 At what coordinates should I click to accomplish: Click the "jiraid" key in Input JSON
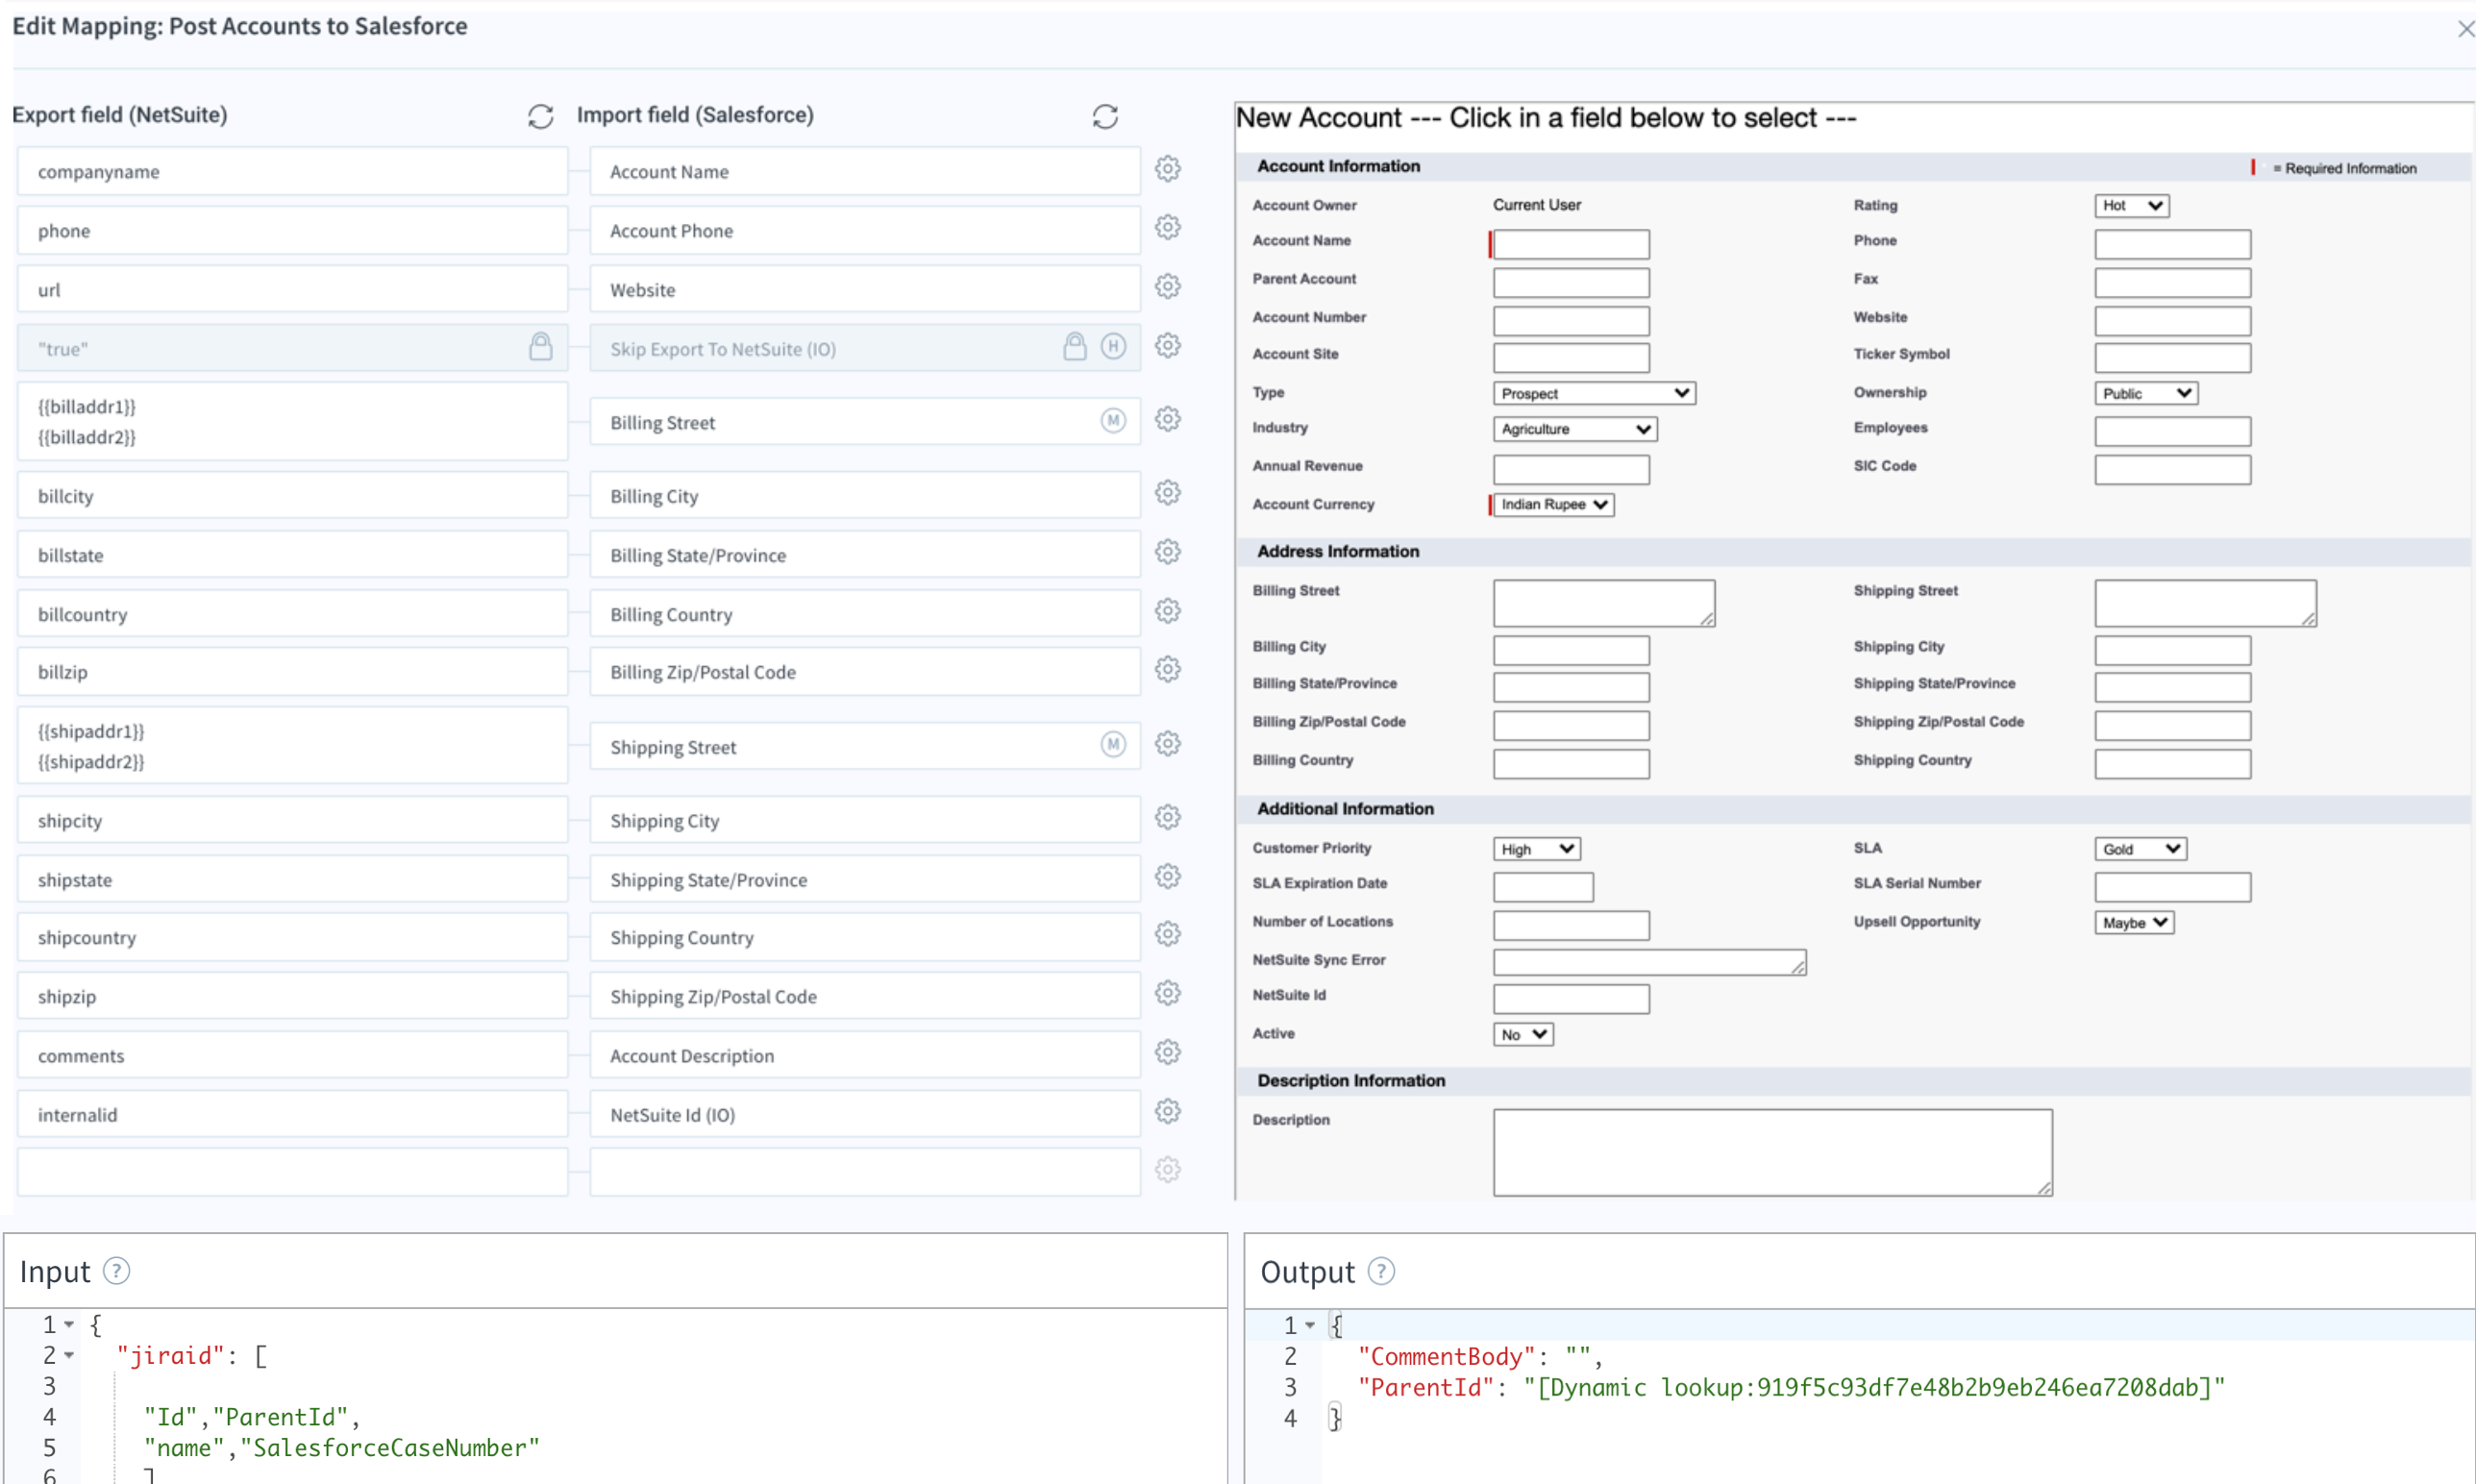pyautogui.click(x=171, y=1355)
